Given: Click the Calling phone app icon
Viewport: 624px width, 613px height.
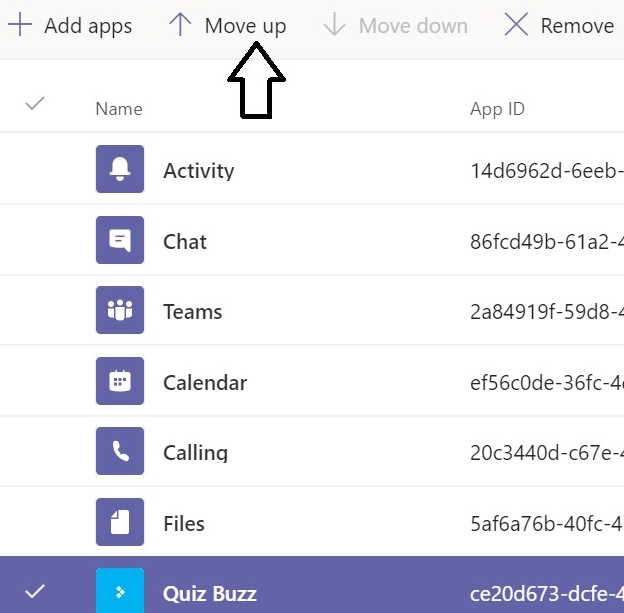Looking at the screenshot, I should (x=120, y=451).
